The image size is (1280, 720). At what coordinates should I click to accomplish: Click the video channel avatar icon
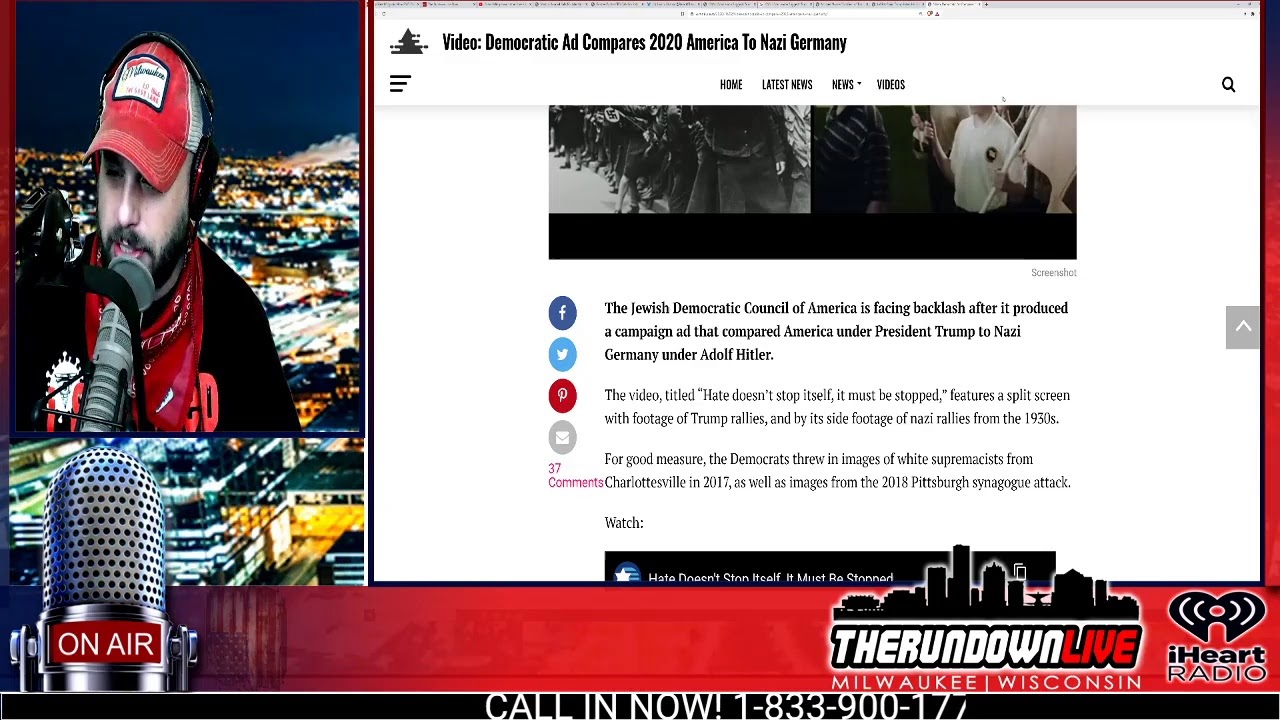[x=627, y=574]
